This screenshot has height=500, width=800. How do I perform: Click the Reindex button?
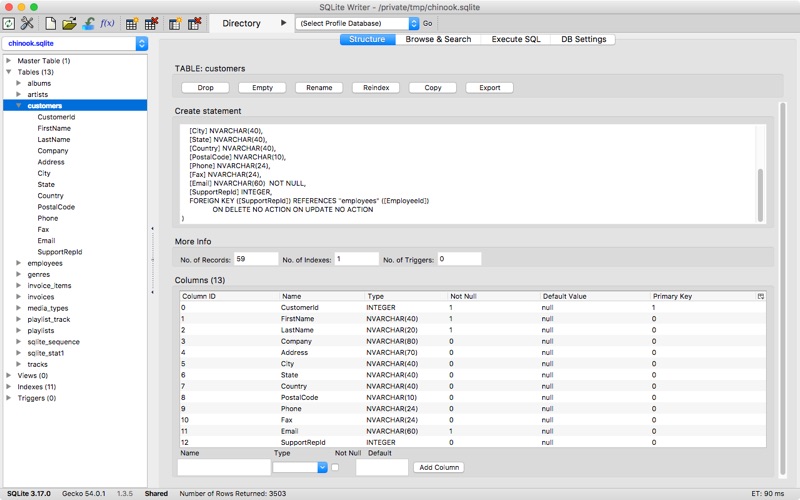pos(376,88)
